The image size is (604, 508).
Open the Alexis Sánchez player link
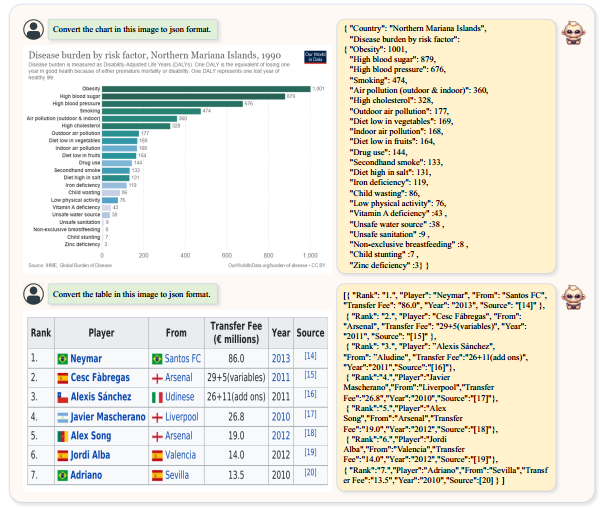(x=101, y=397)
